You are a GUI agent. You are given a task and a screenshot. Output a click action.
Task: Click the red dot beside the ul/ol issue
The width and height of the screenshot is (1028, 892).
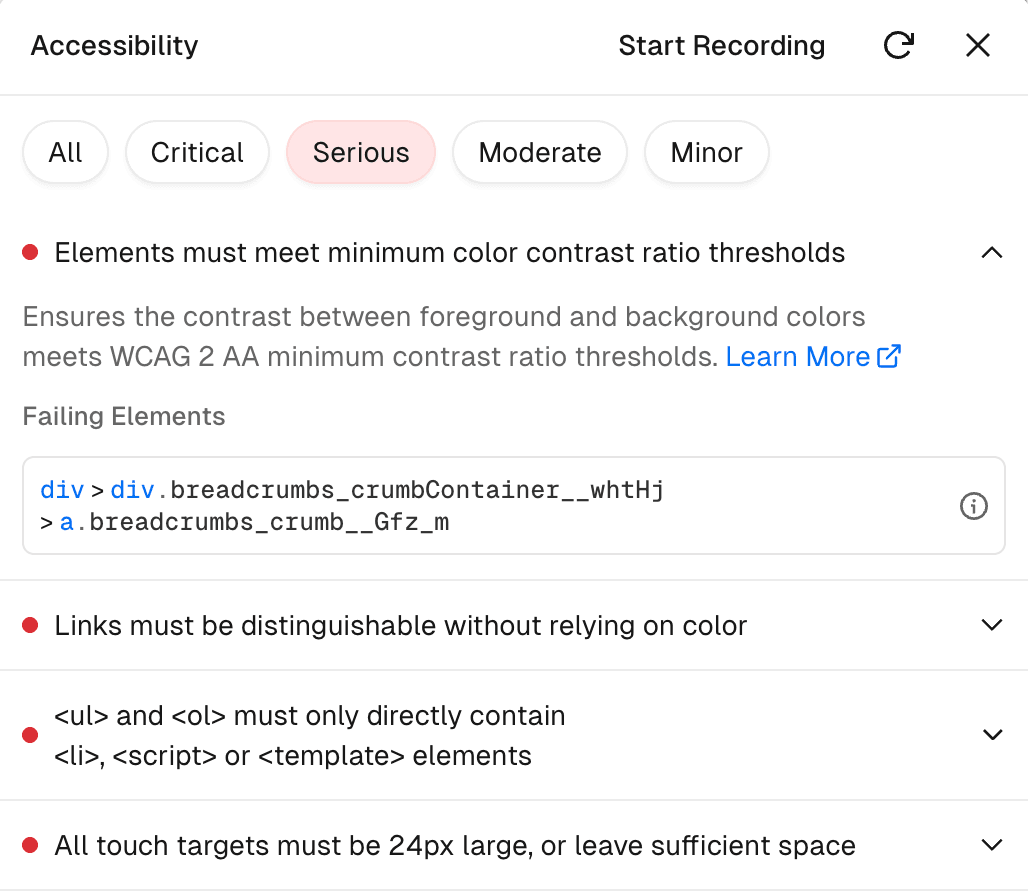click(x=29, y=734)
